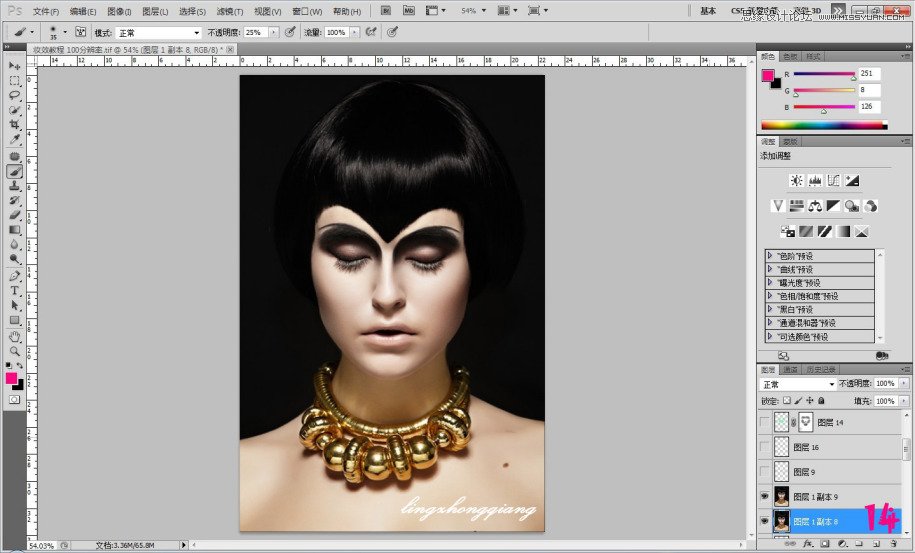Click the brush opacity 25% field
The width and height of the screenshot is (915, 553).
255,32
